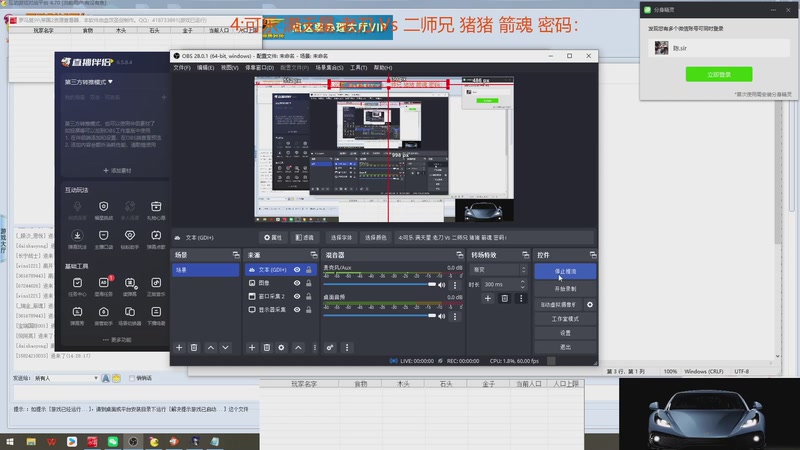Screen dimensions: 800x450
Task: Move selected source up in 来源 dock
Action: [298, 347]
